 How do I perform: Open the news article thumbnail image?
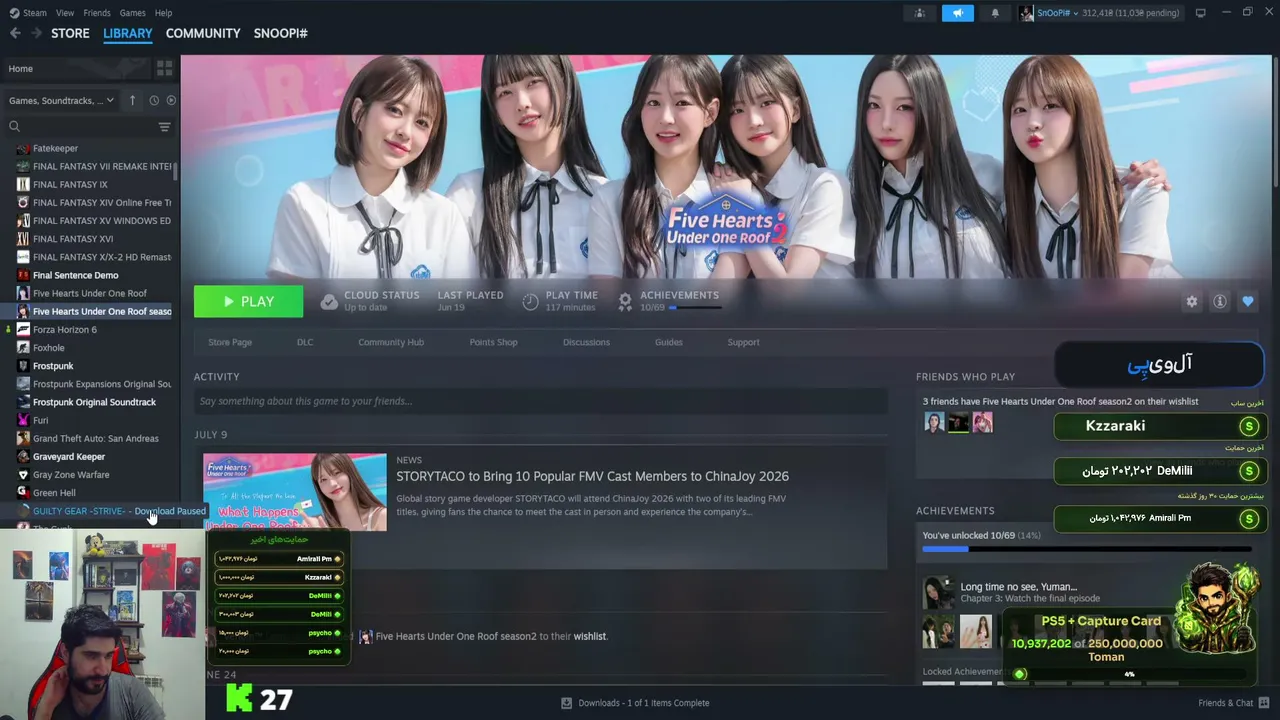pos(295,492)
